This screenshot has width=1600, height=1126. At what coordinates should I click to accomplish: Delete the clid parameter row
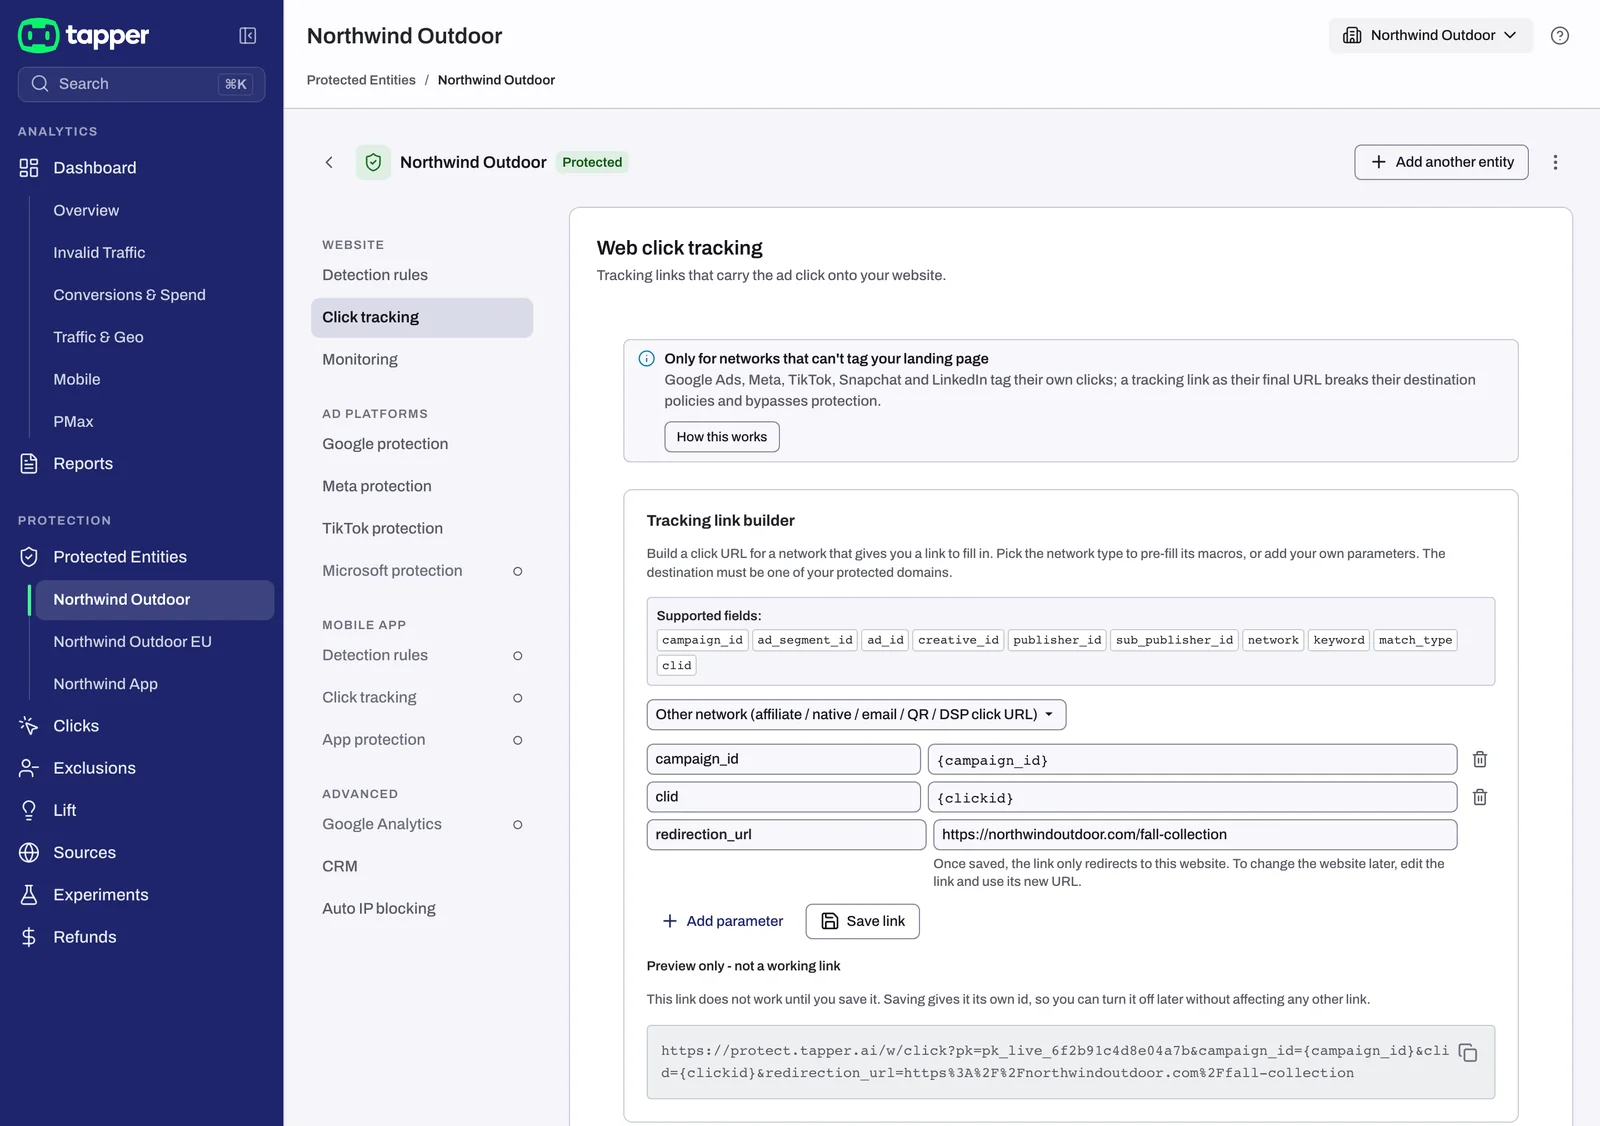1480,797
